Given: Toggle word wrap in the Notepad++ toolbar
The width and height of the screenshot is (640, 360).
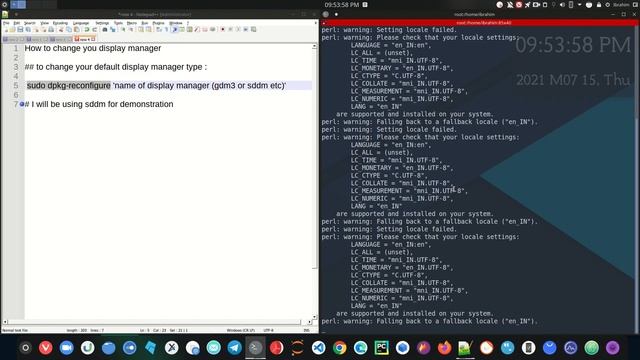Looking at the screenshot, I should click(x=158, y=29).
